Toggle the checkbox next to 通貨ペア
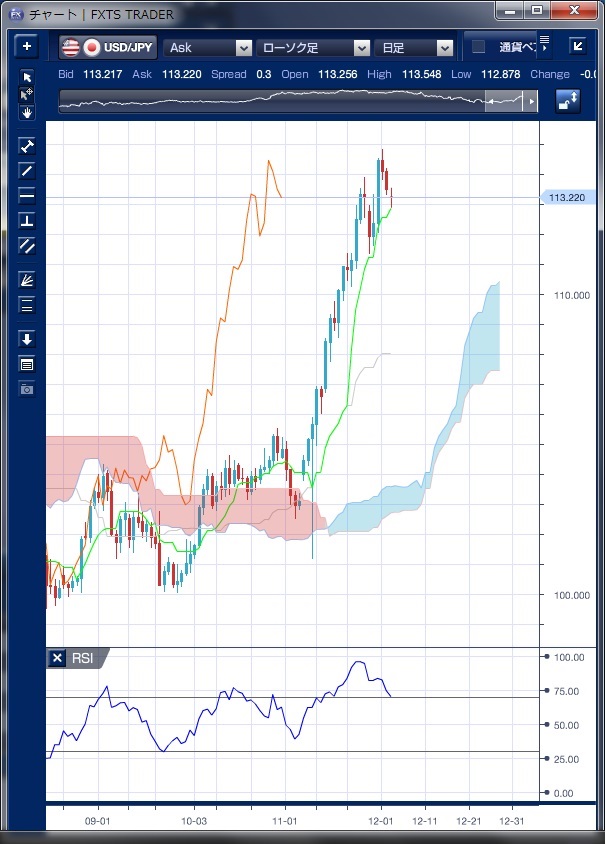The width and height of the screenshot is (606, 844). 478,47
